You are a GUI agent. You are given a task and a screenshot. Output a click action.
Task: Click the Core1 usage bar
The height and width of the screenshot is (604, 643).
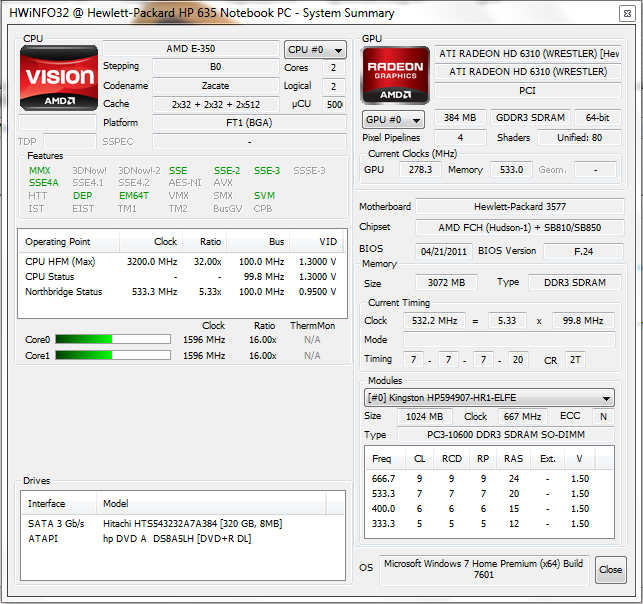(x=113, y=355)
